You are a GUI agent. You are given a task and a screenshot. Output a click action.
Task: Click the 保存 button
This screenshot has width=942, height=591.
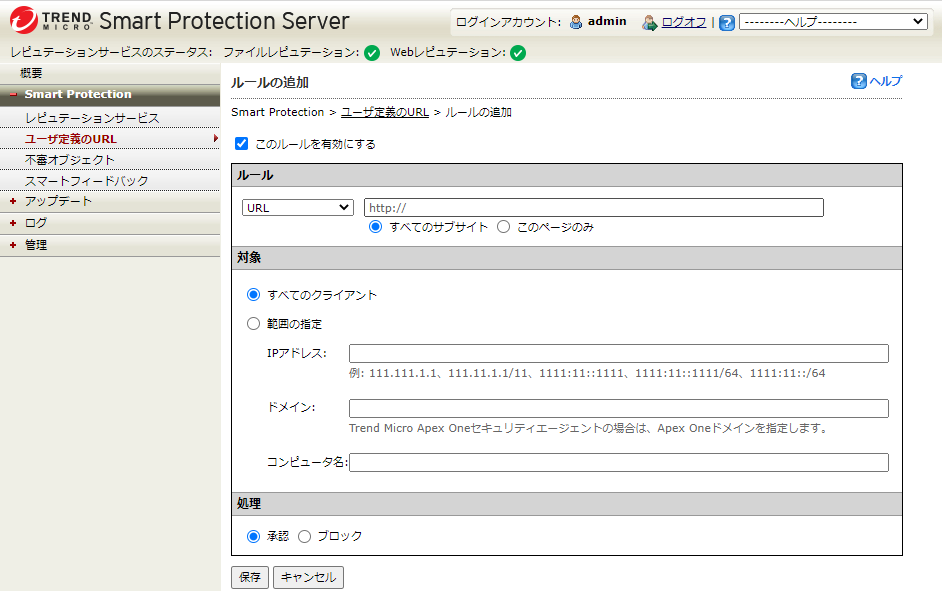point(250,577)
